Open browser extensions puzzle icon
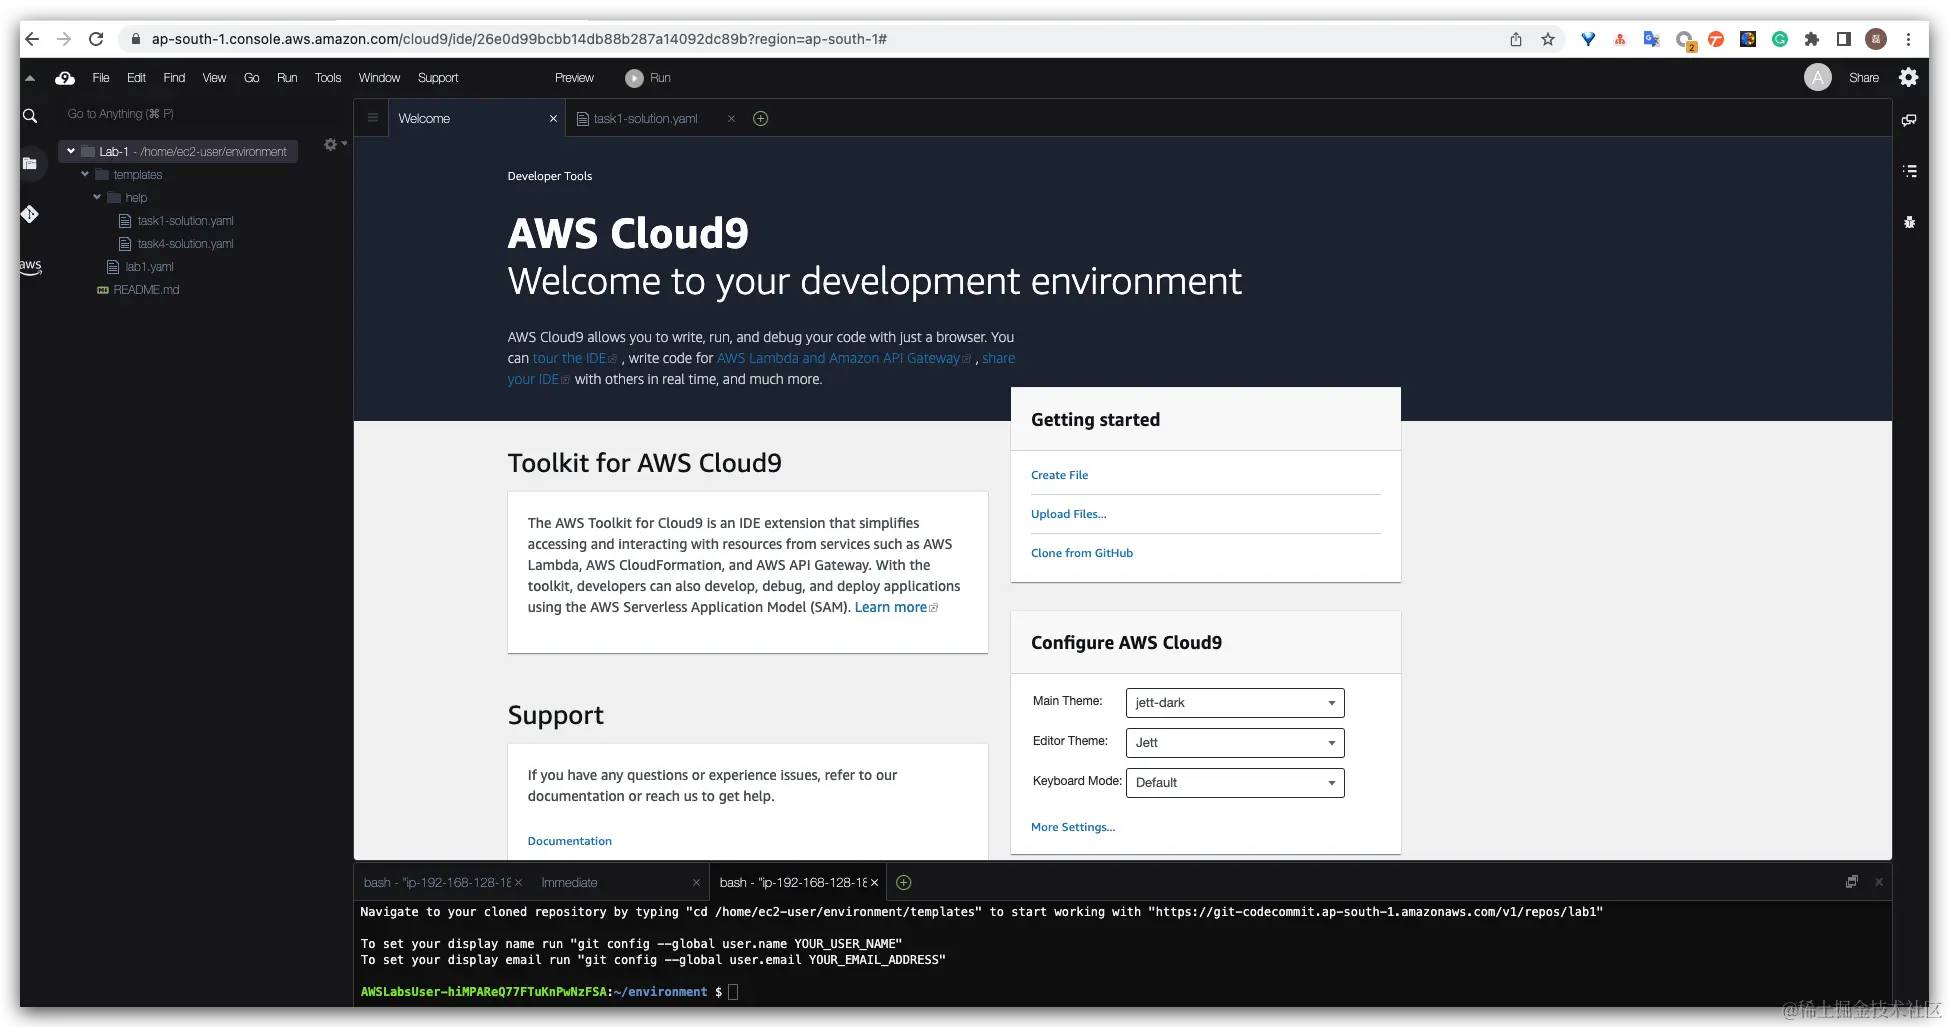The height and width of the screenshot is (1027, 1949). pos(1811,39)
